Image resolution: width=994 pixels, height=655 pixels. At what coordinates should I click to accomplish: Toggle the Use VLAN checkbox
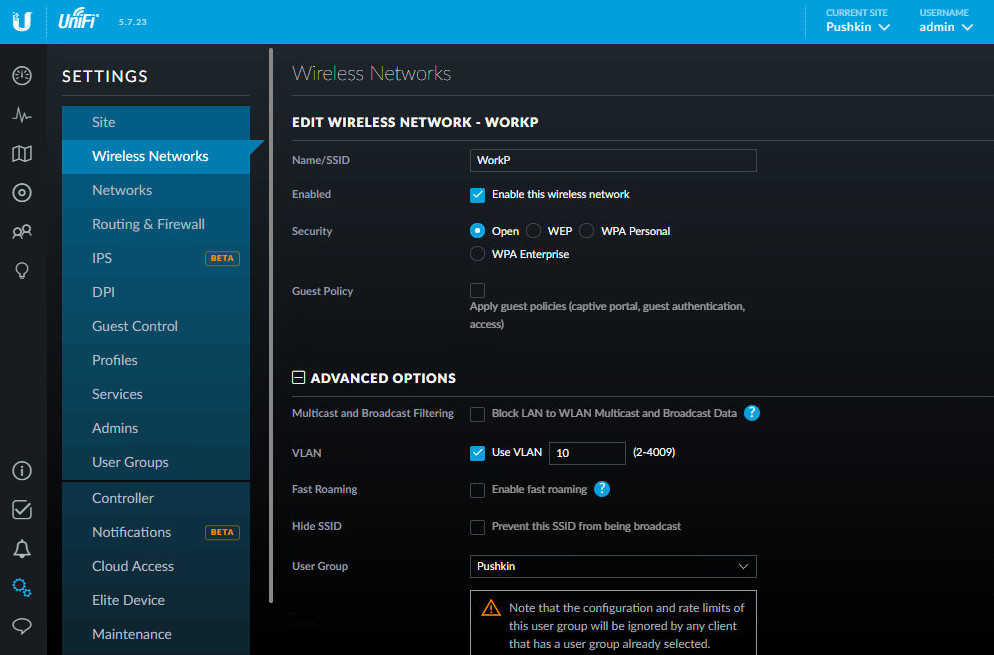pos(477,453)
